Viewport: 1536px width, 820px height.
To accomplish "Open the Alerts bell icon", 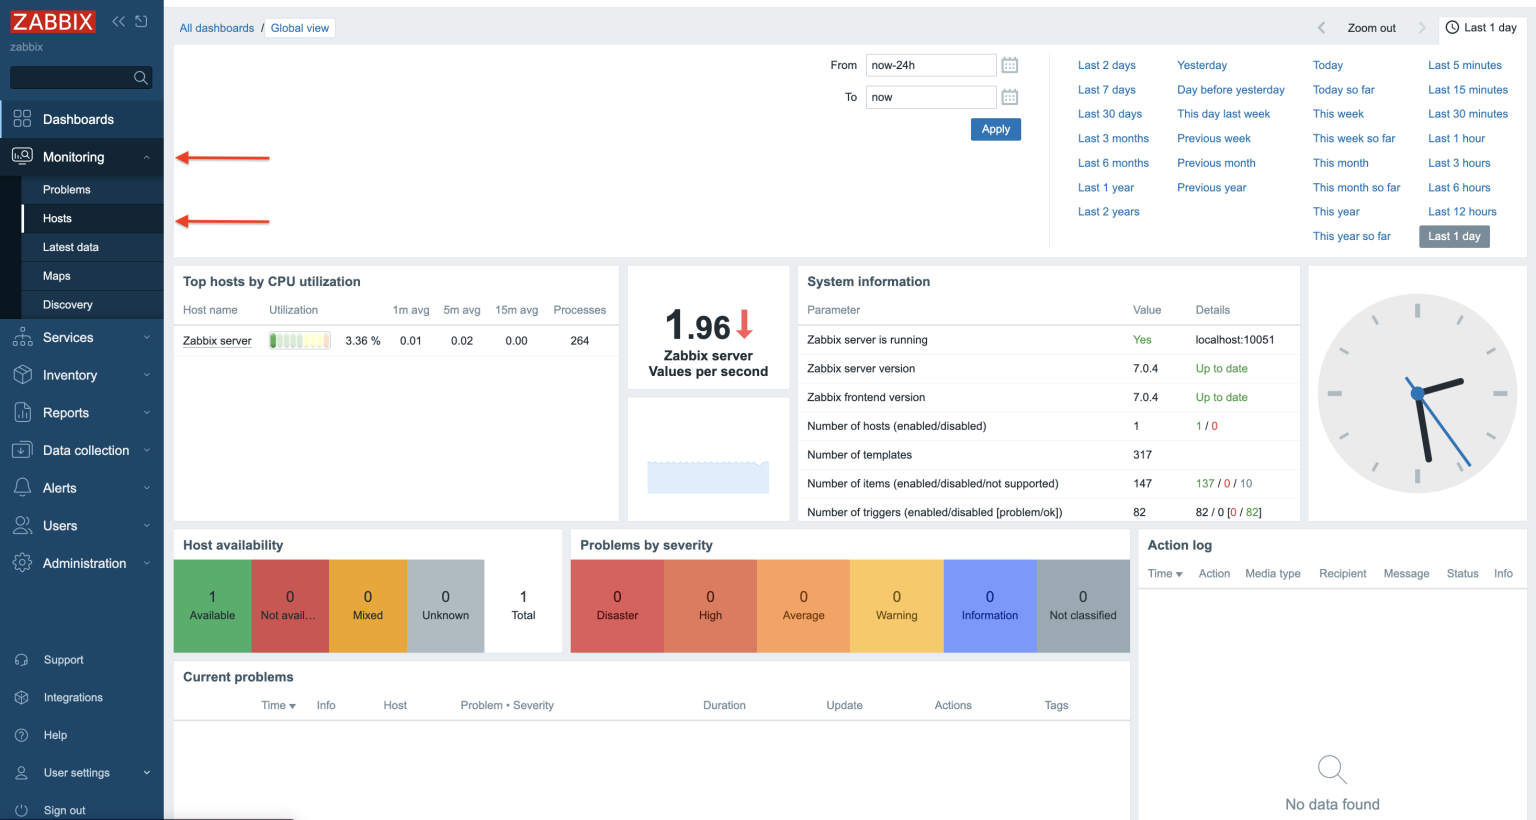I will pyautogui.click(x=22, y=487).
